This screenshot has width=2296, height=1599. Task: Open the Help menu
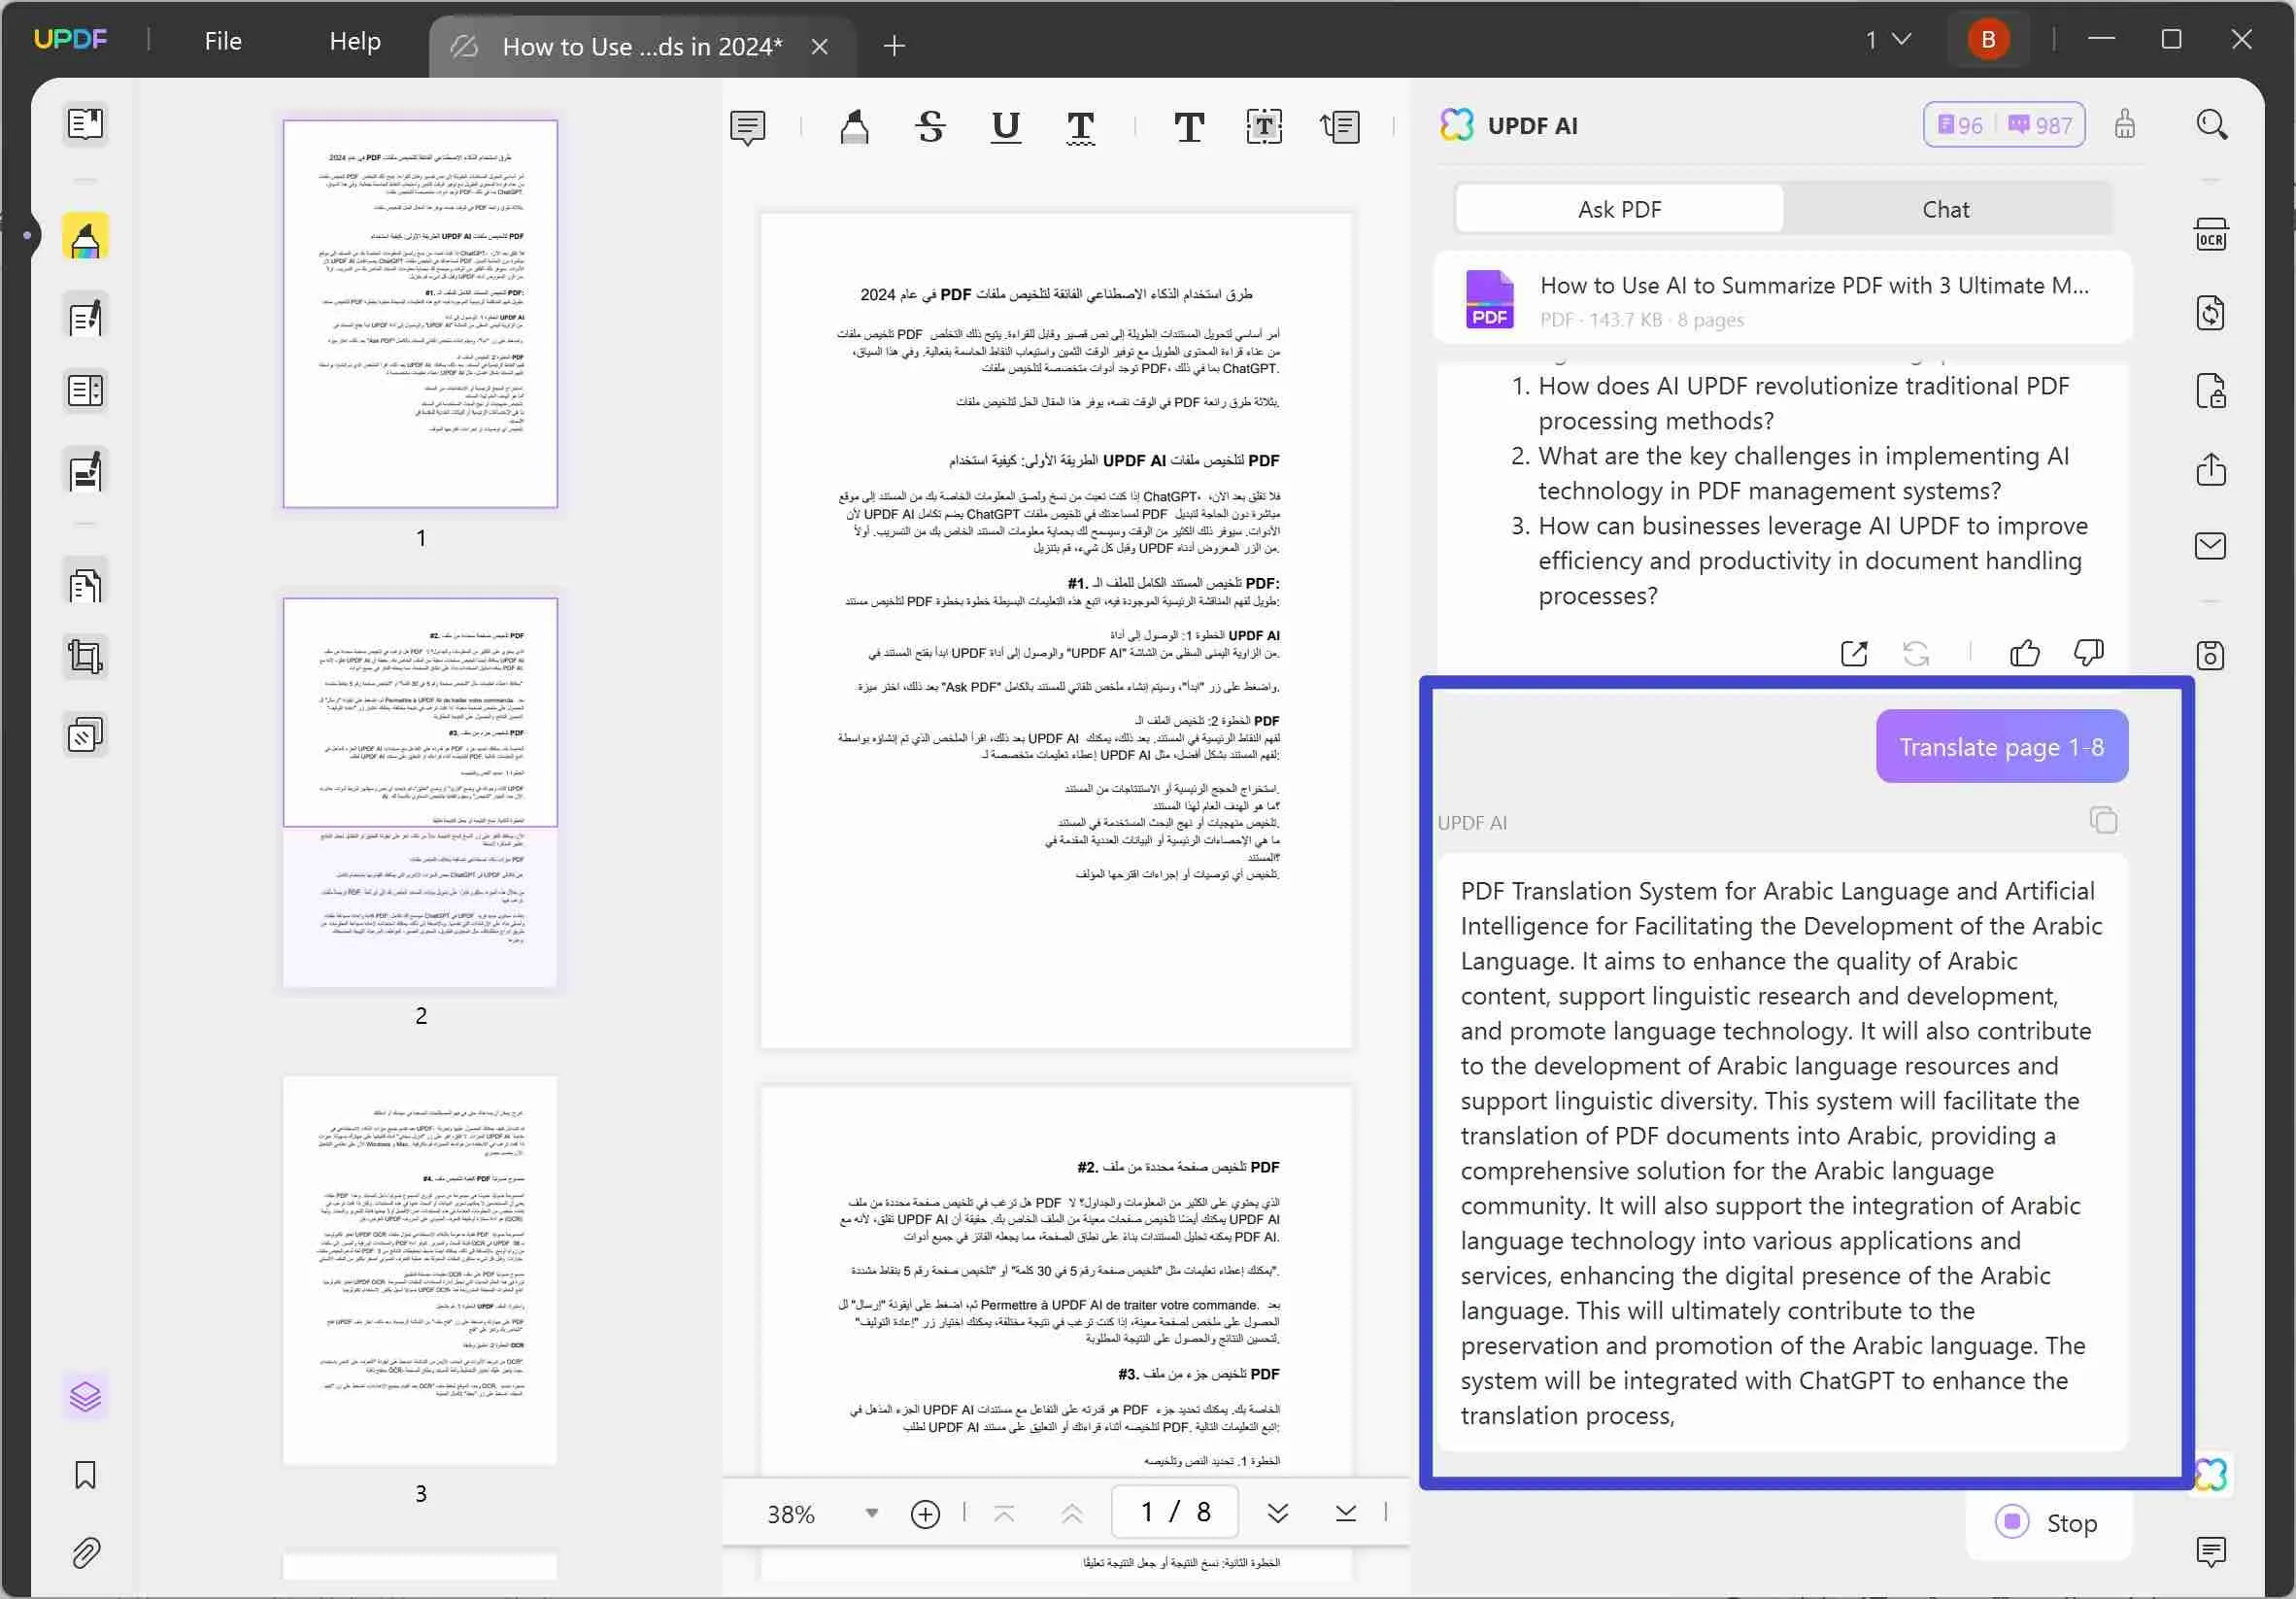coord(354,41)
